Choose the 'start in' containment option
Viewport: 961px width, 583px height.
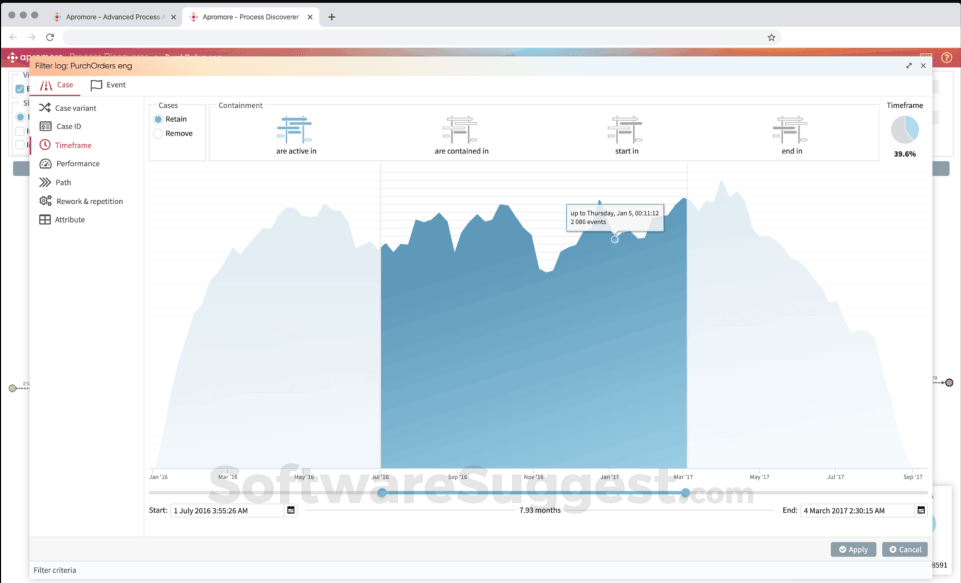(x=626, y=132)
